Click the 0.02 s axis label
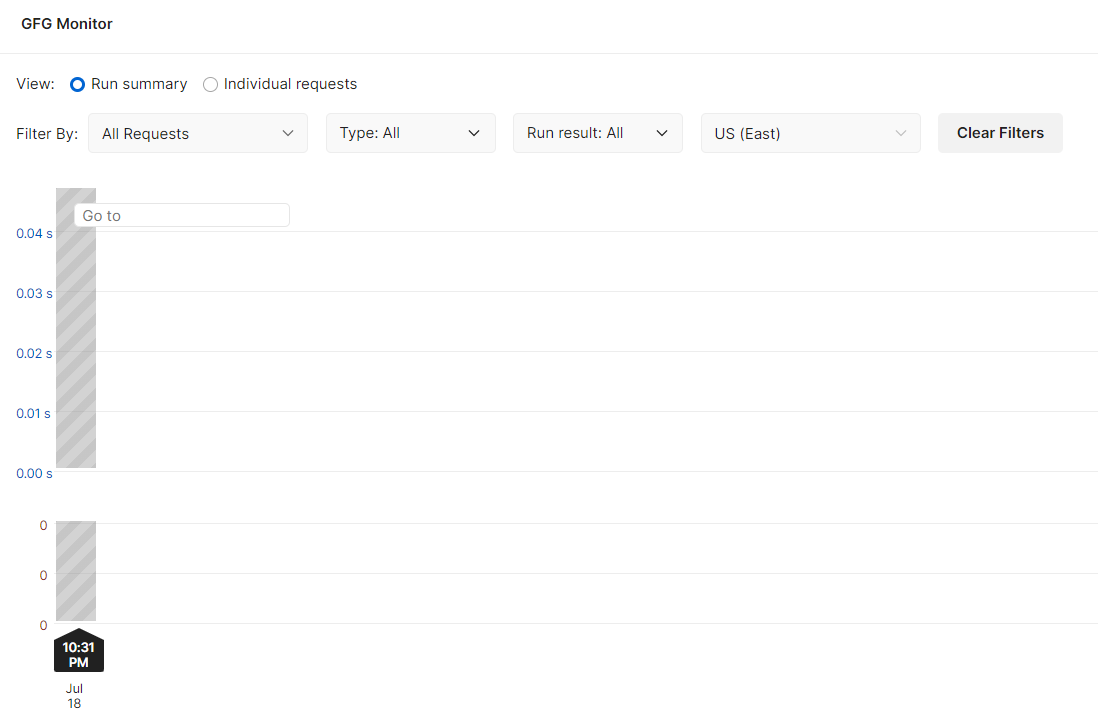1098x716 pixels. (x=34, y=353)
